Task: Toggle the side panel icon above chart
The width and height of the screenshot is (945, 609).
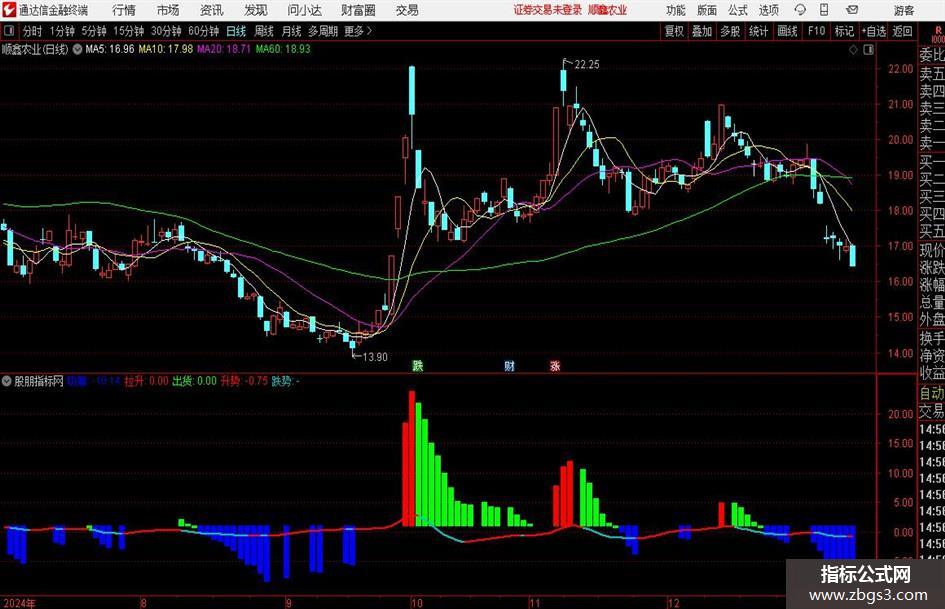Action: 868,50
